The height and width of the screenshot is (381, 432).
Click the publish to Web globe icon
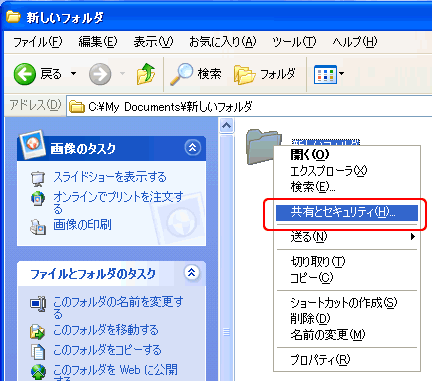(38, 372)
